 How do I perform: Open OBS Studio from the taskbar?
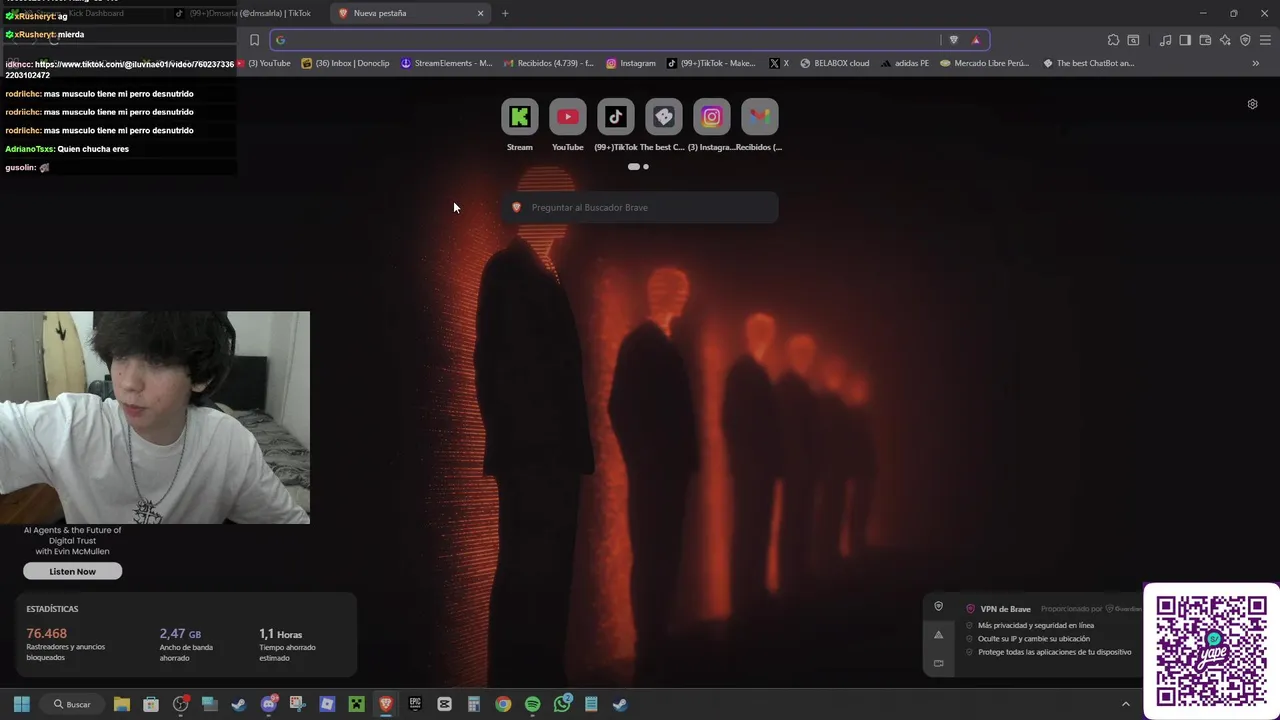click(x=181, y=704)
